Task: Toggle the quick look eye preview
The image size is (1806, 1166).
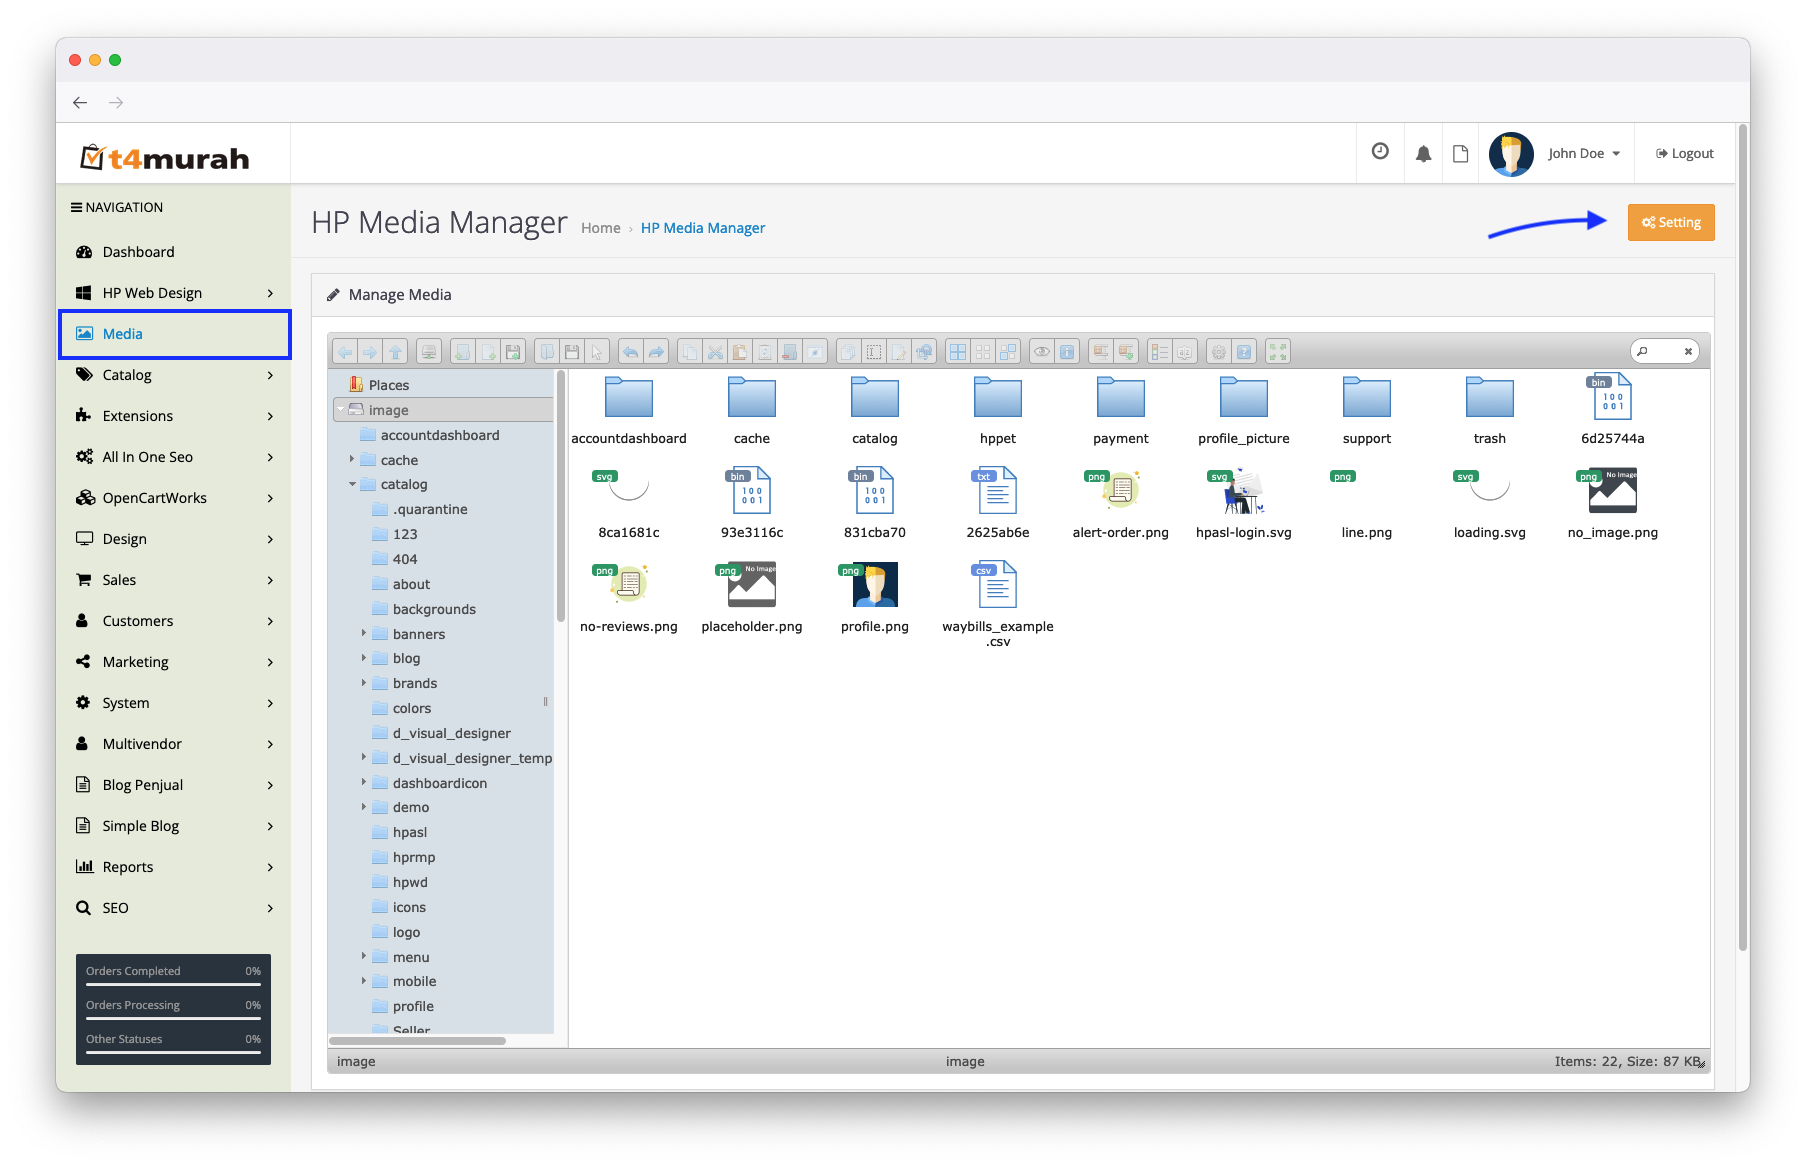Action: pyautogui.click(x=1042, y=352)
